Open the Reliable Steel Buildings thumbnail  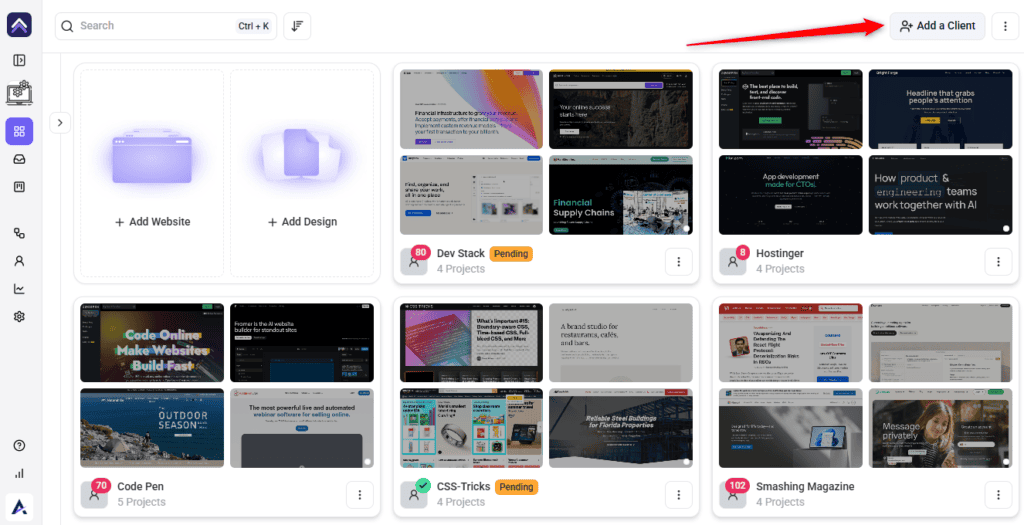pyautogui.click(x=620, y=428)
